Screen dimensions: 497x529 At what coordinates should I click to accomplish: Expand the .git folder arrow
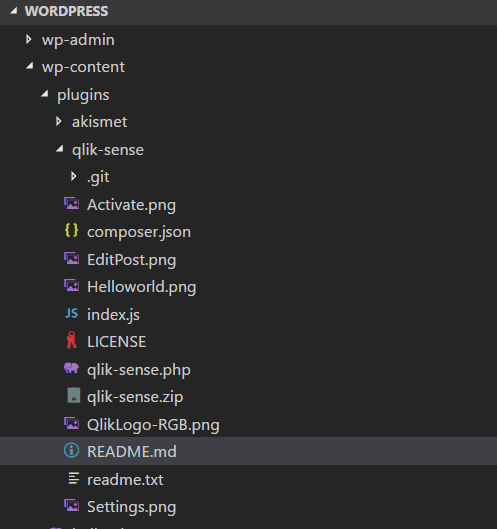[x=74, y=176]
